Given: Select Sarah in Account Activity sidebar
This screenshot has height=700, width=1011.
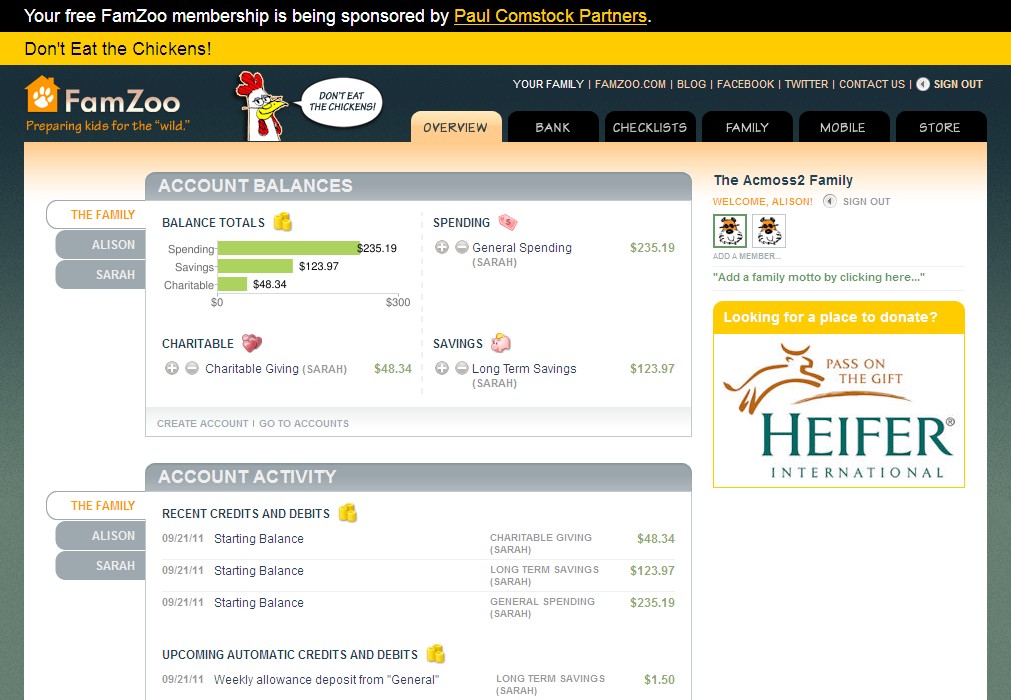Looking at the screenshot, I should 101,565.
